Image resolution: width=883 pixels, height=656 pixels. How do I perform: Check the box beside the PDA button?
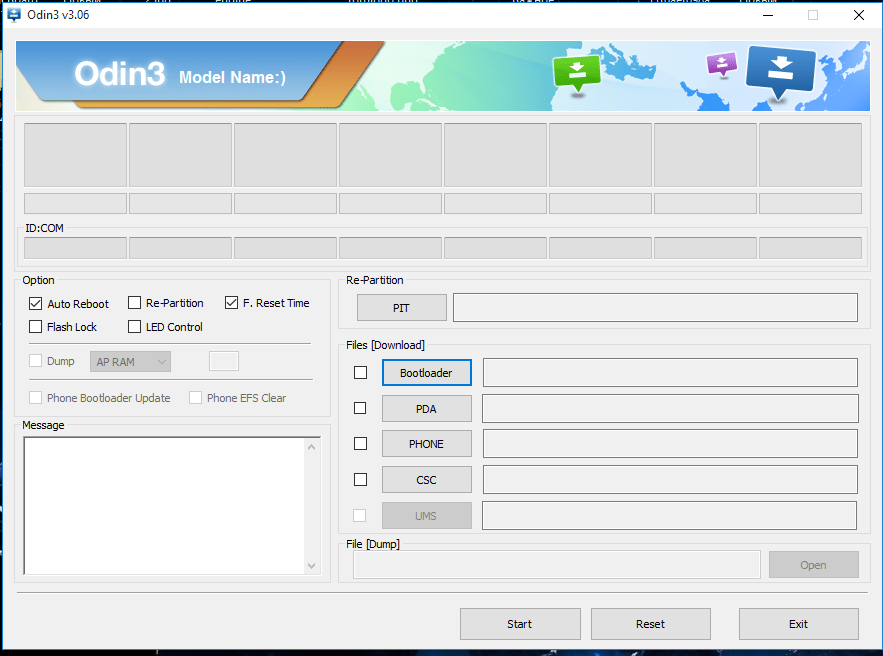360,408
